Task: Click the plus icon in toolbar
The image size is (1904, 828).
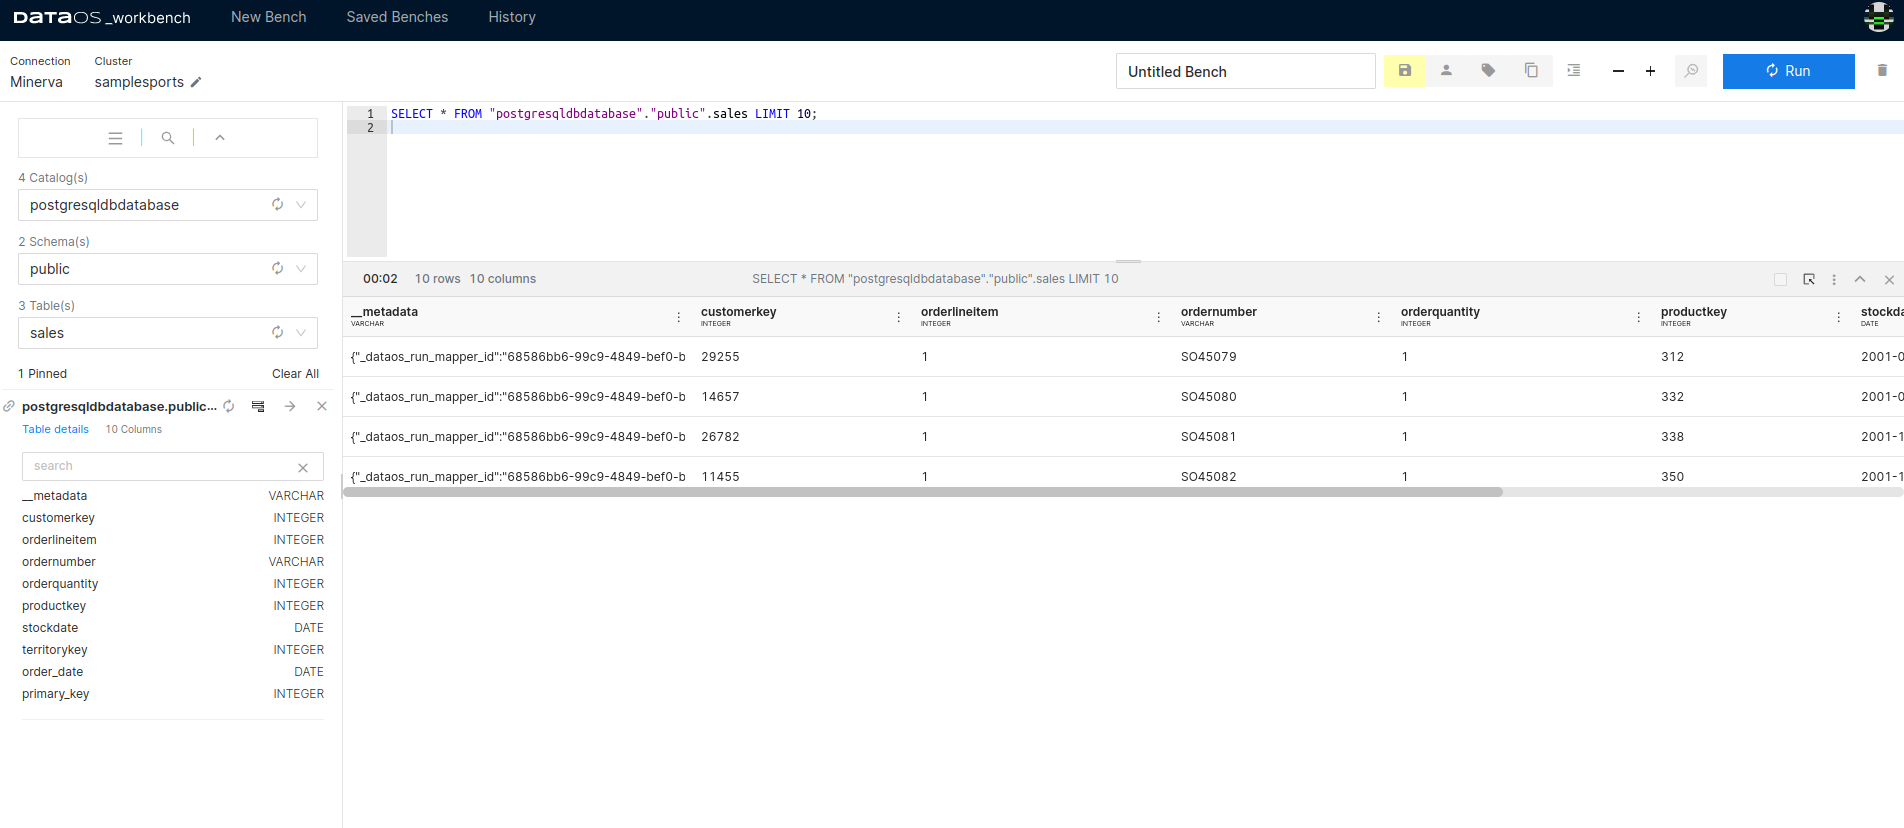Action: (1650, 71)
